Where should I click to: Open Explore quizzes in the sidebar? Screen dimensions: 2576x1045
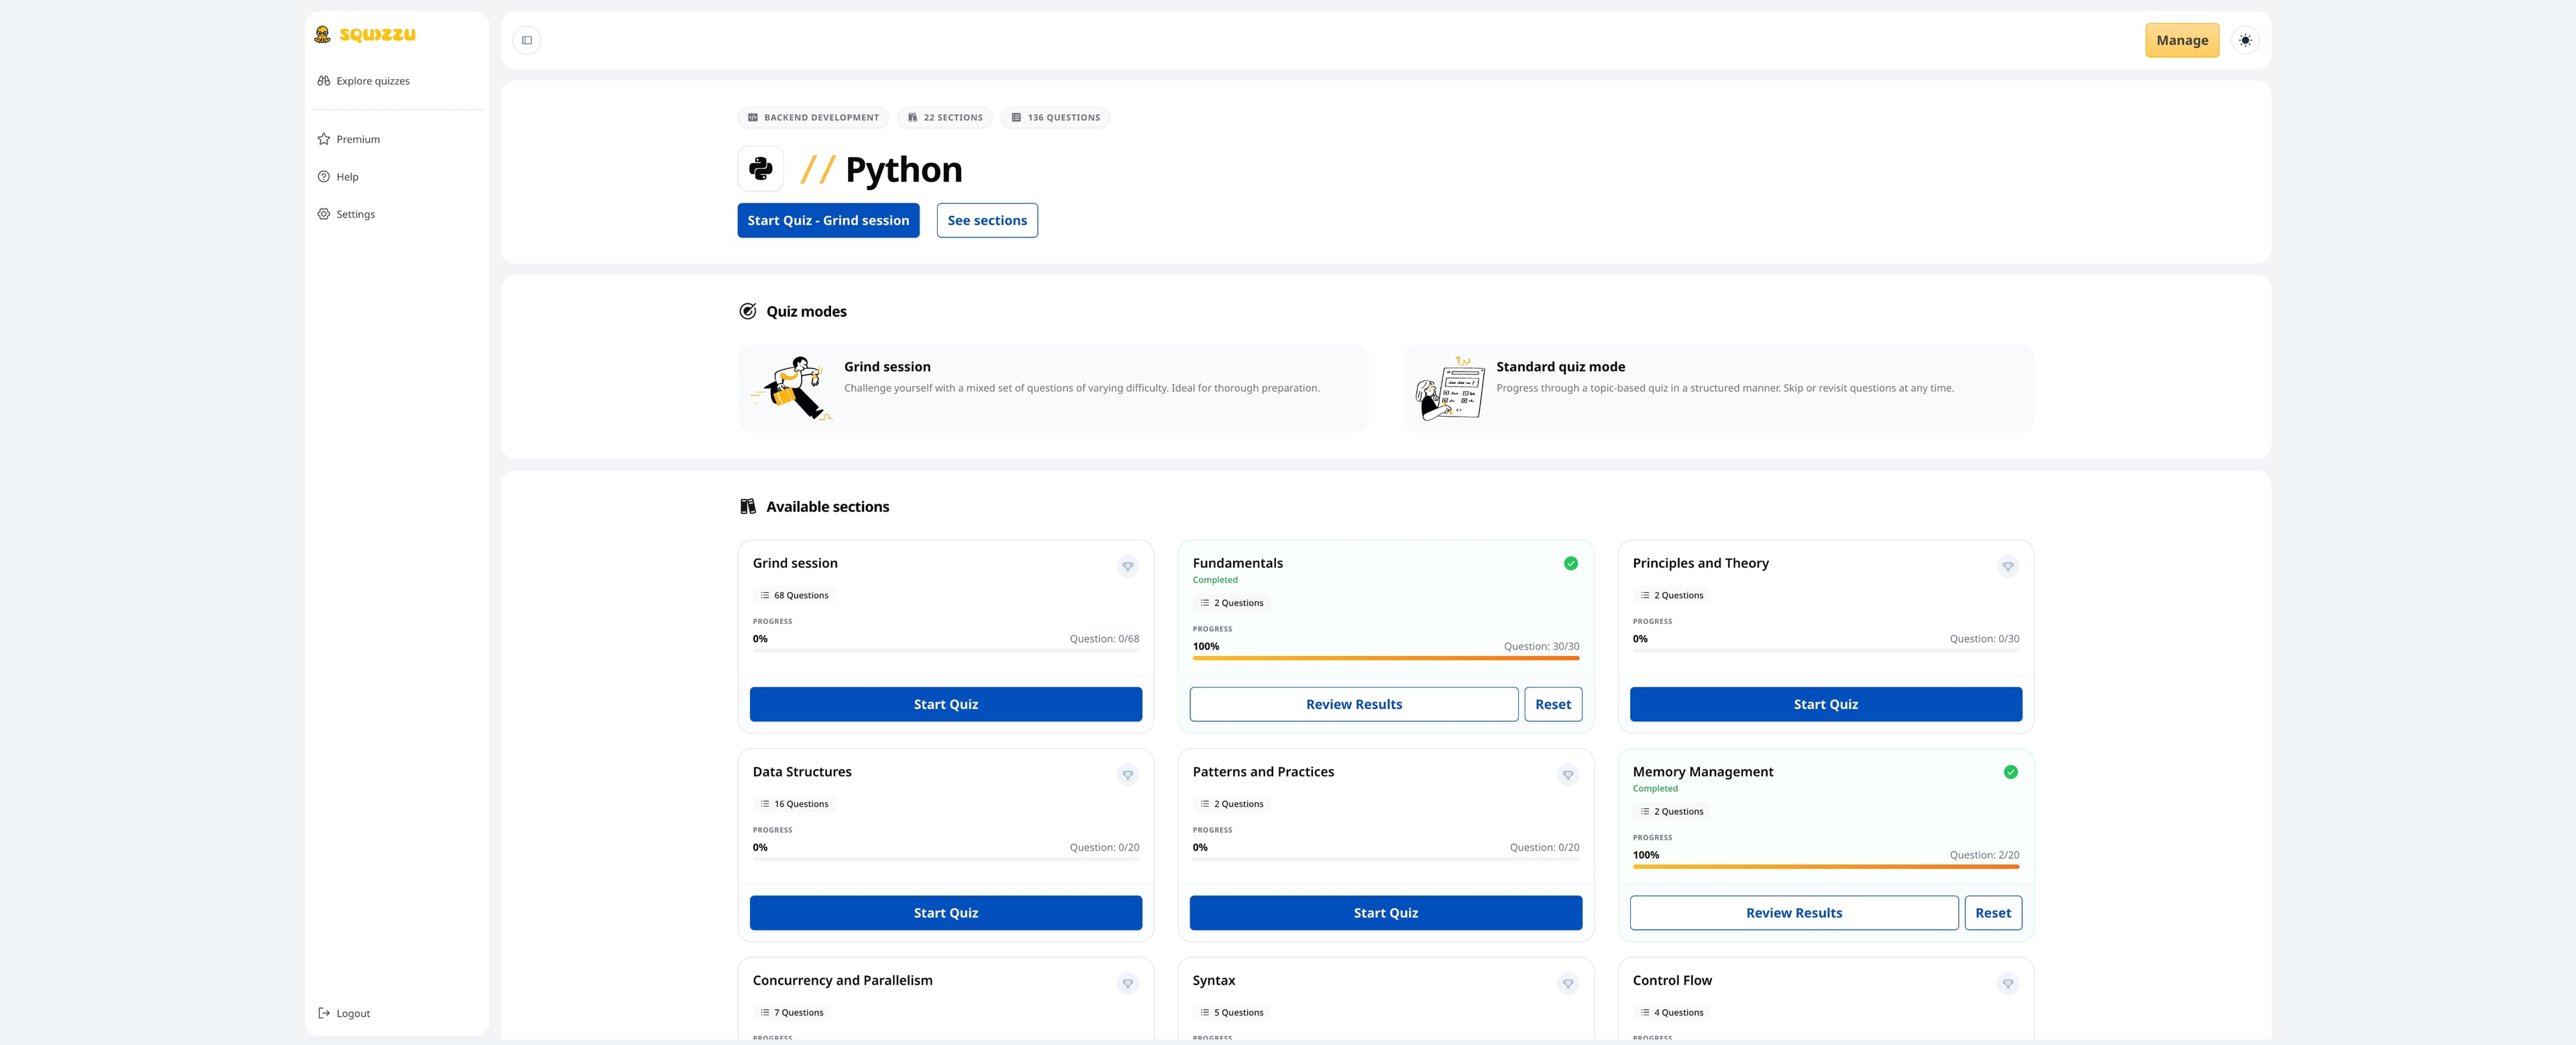click(372, 81)
